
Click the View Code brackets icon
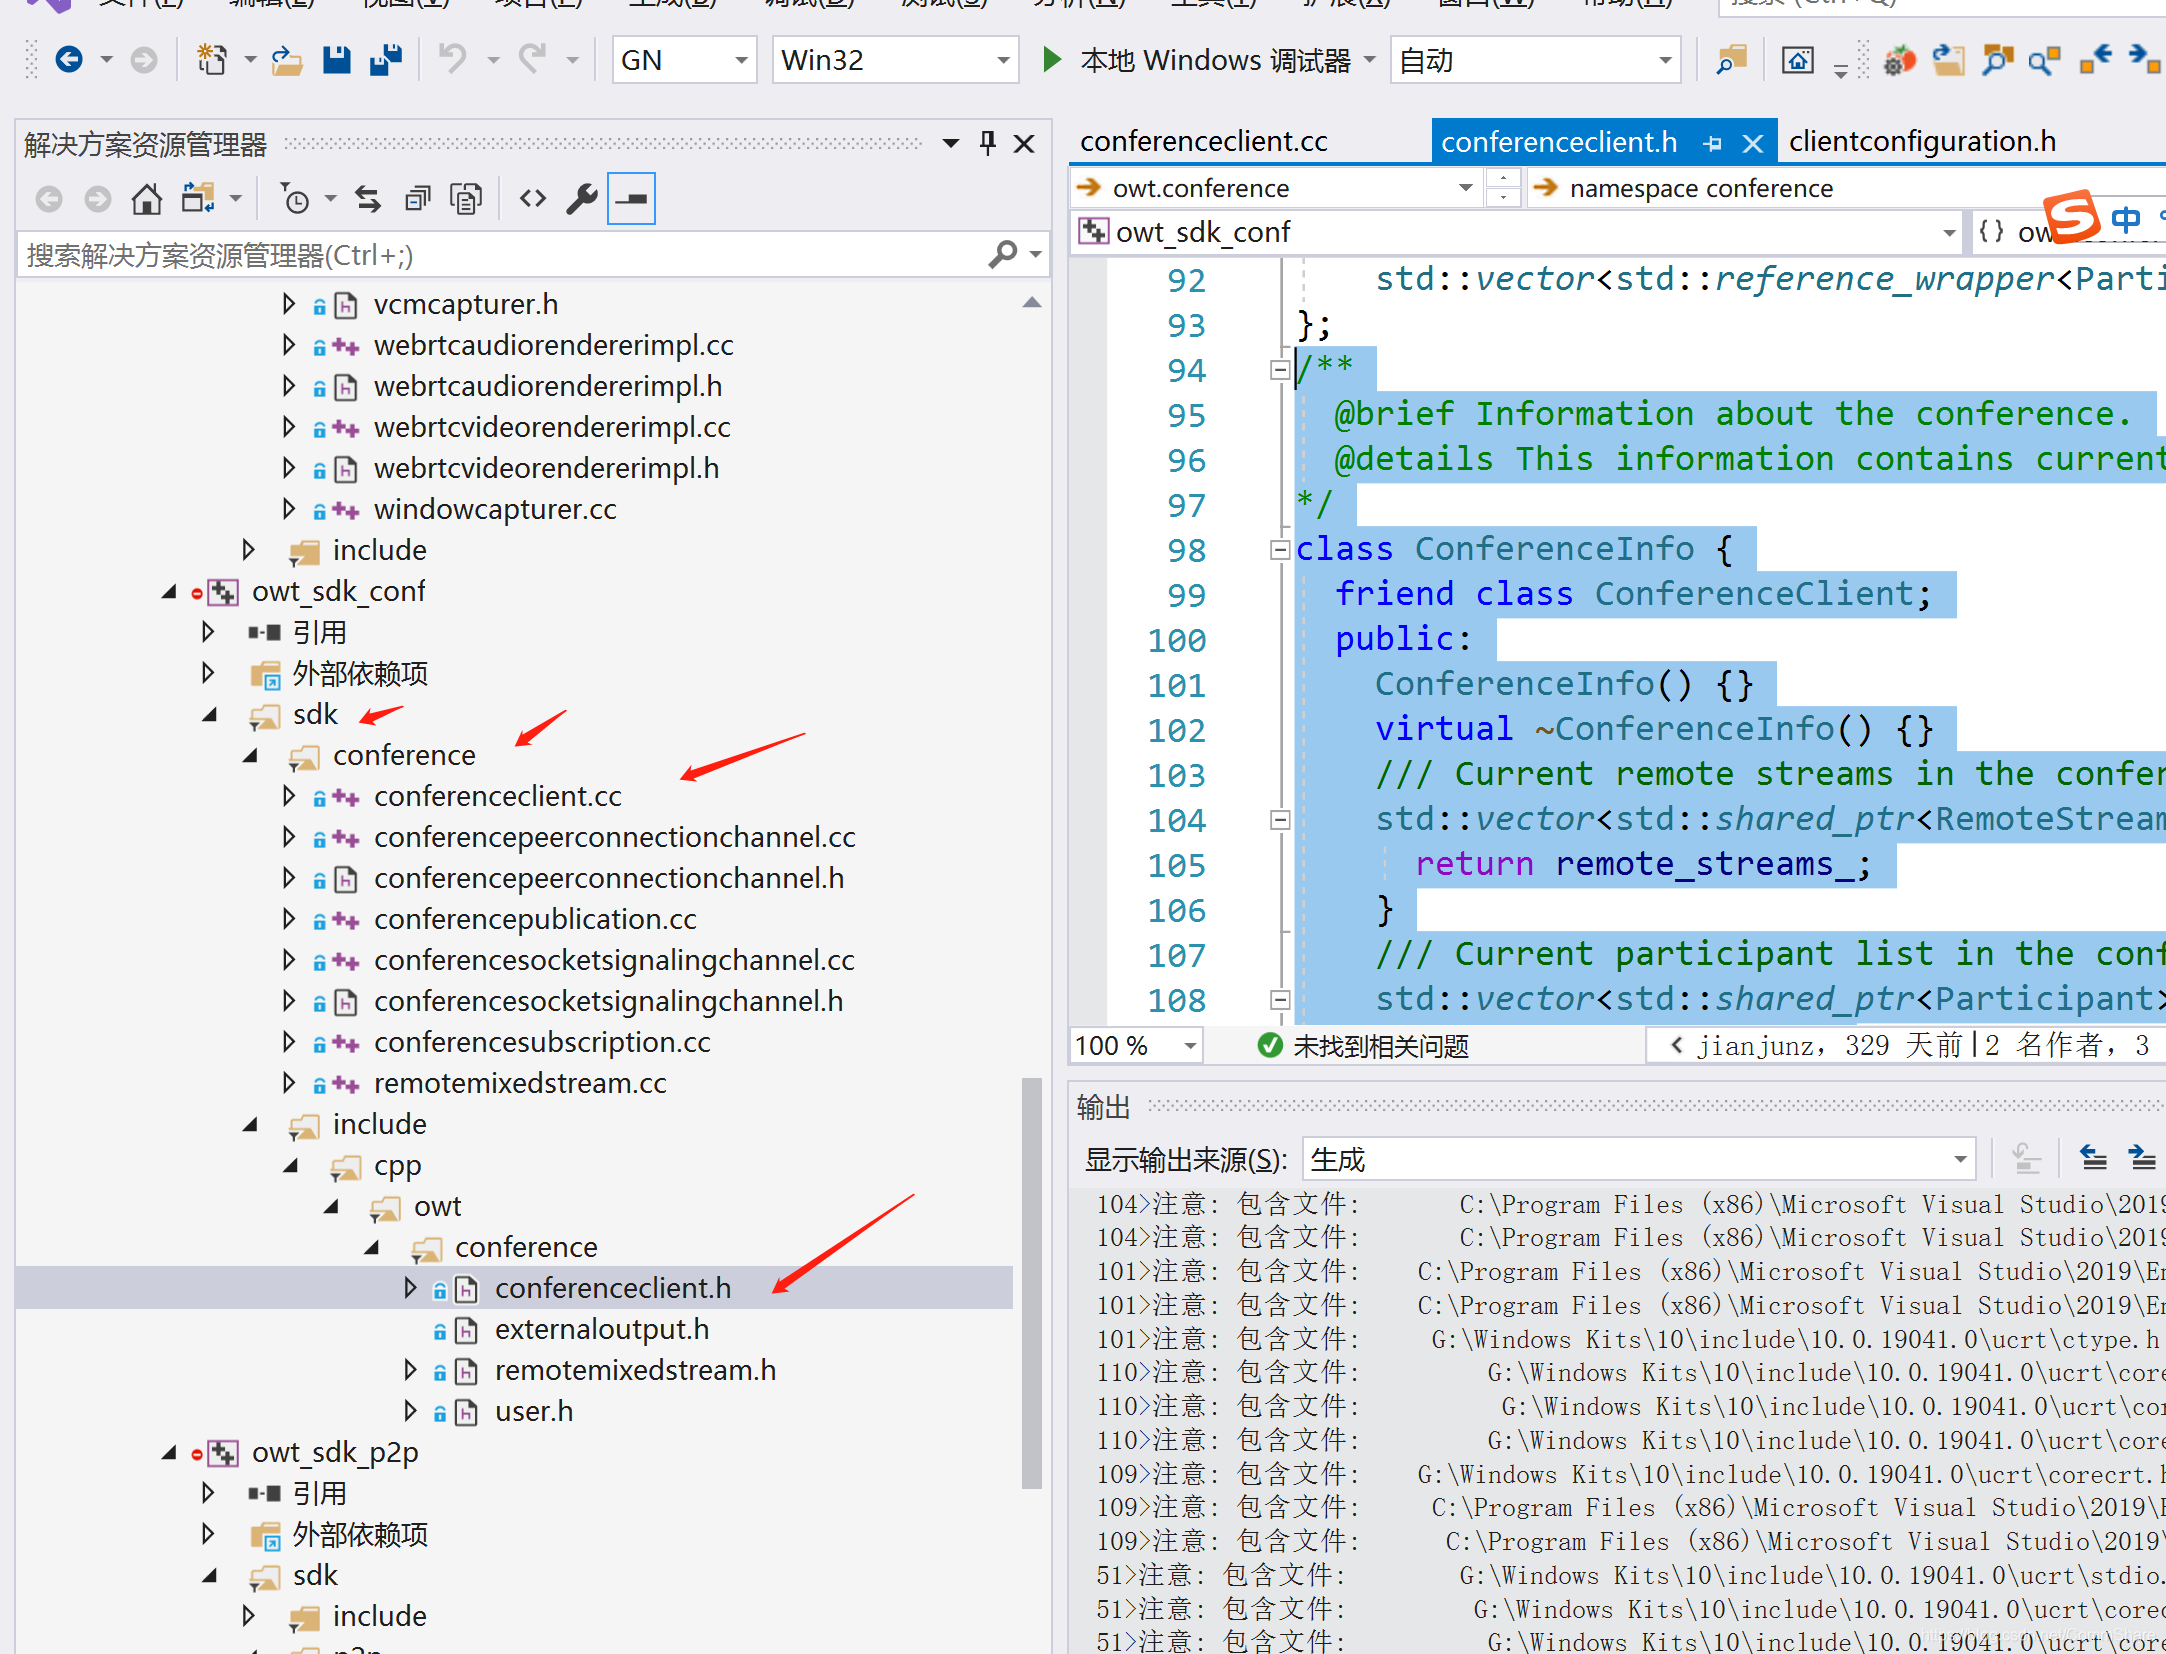click(x=533, y=199)
